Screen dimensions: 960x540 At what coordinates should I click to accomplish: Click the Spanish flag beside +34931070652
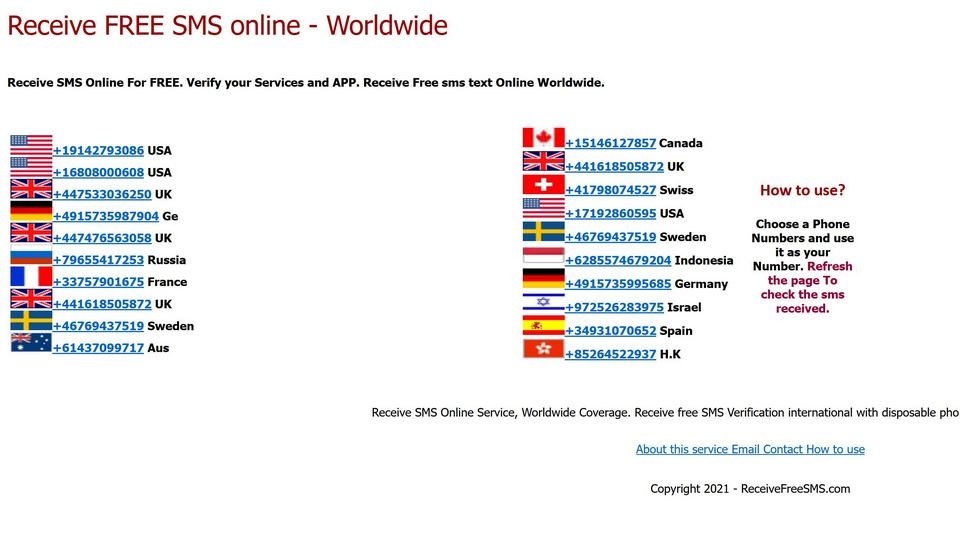pos(544,326)
